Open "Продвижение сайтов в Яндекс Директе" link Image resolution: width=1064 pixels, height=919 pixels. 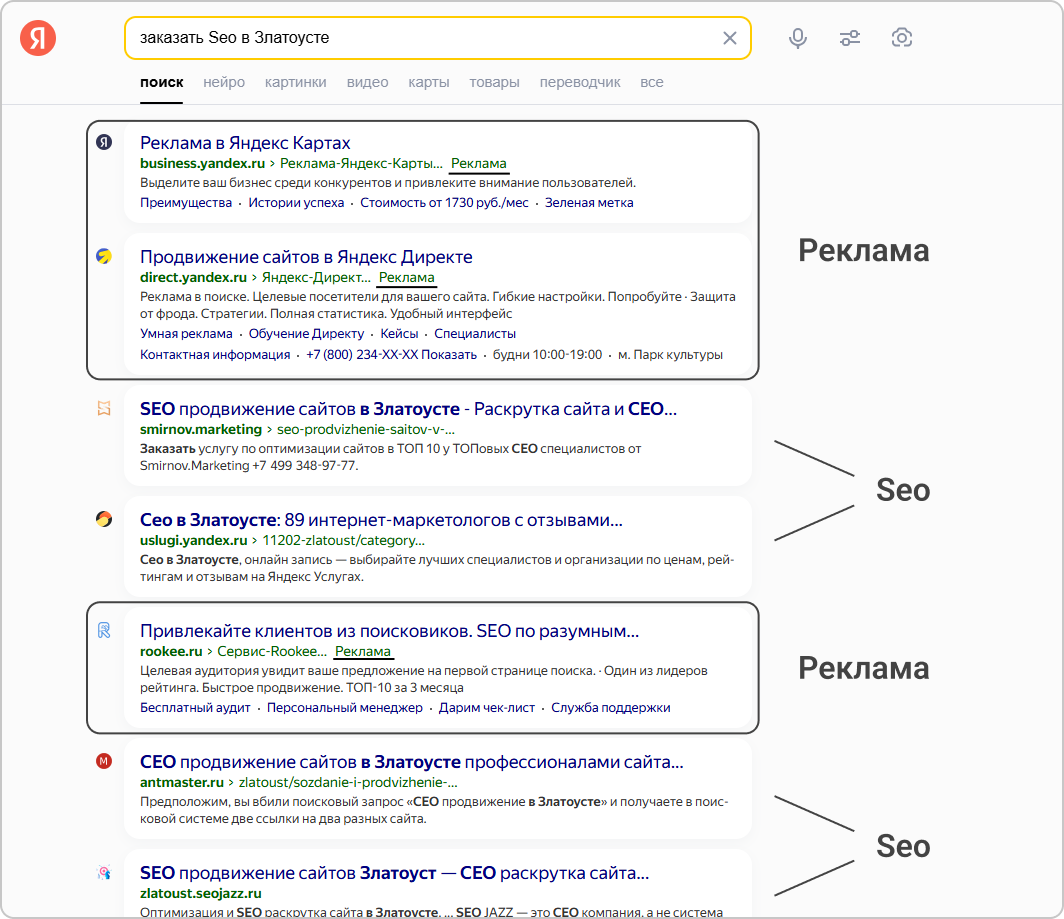[306, 257]
